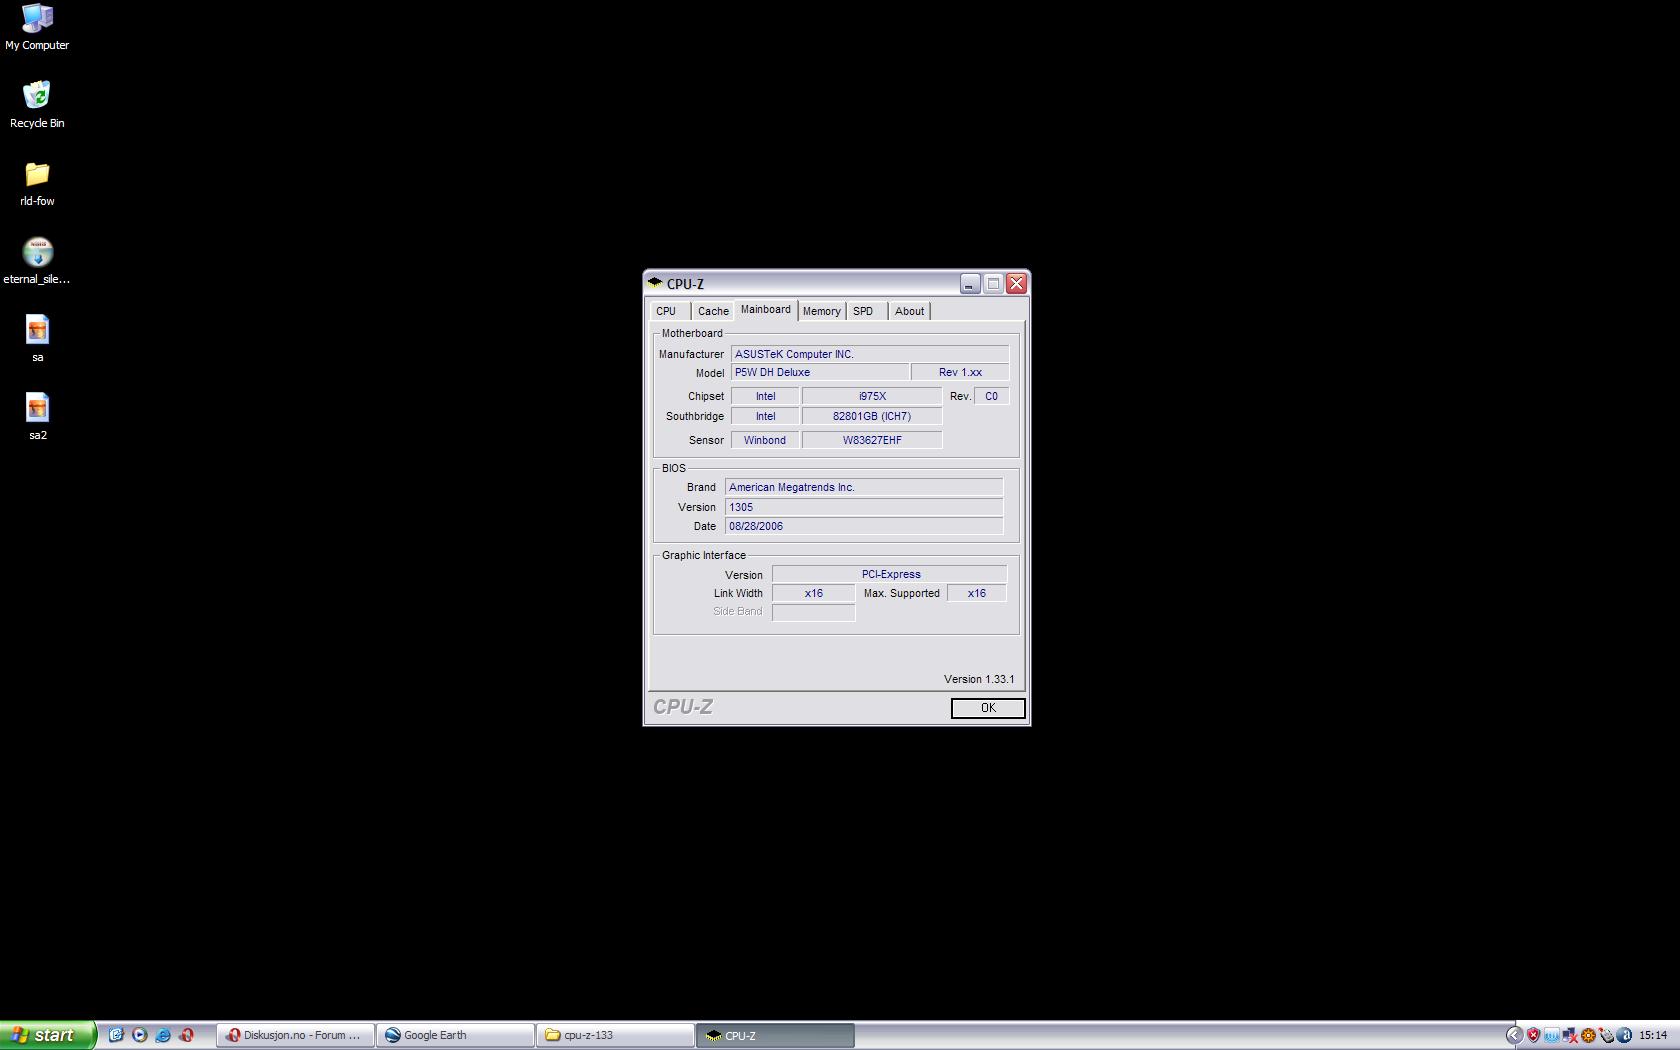Viewport: 1680px width, 1050px height.
Task: Click the chipset revision value C0
Action: tap(991, 396)
